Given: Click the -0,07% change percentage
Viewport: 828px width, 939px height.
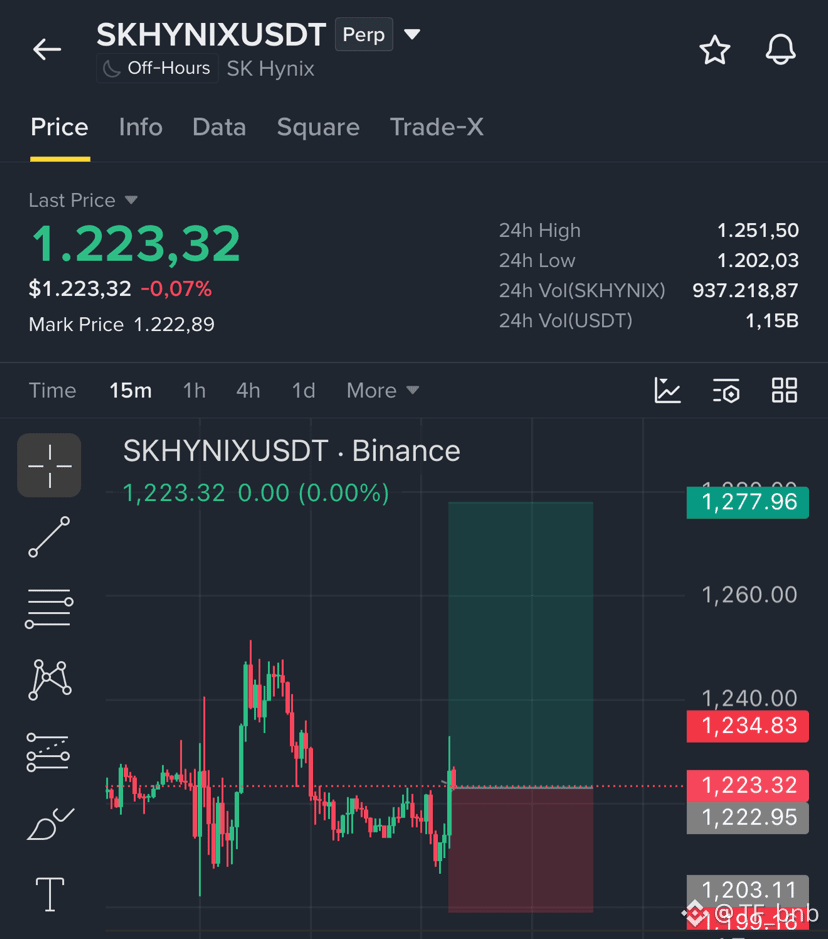Looking at the screenshot, I should pyautogui.click(x=176, y=289).
